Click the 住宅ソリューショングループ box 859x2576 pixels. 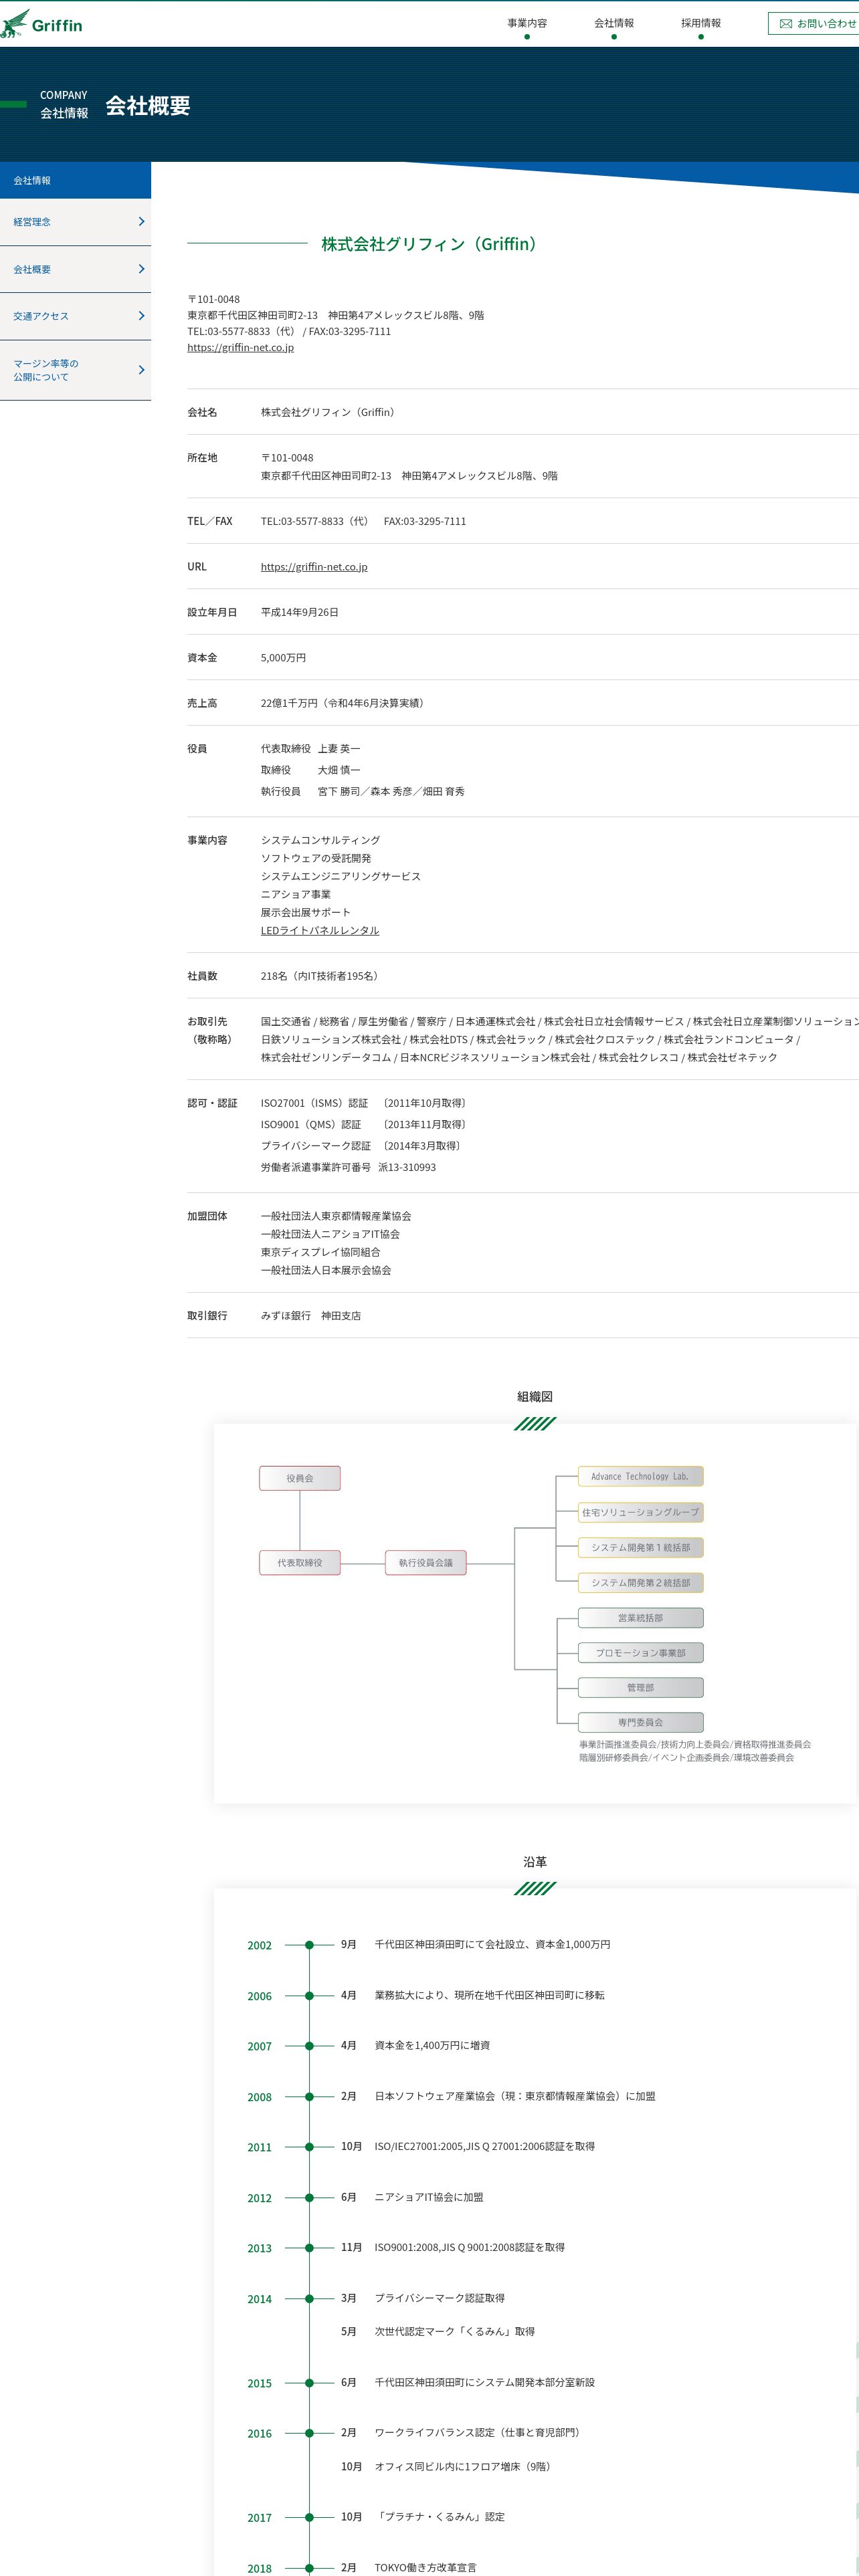pyautogui.click(x=641, y=1512)
